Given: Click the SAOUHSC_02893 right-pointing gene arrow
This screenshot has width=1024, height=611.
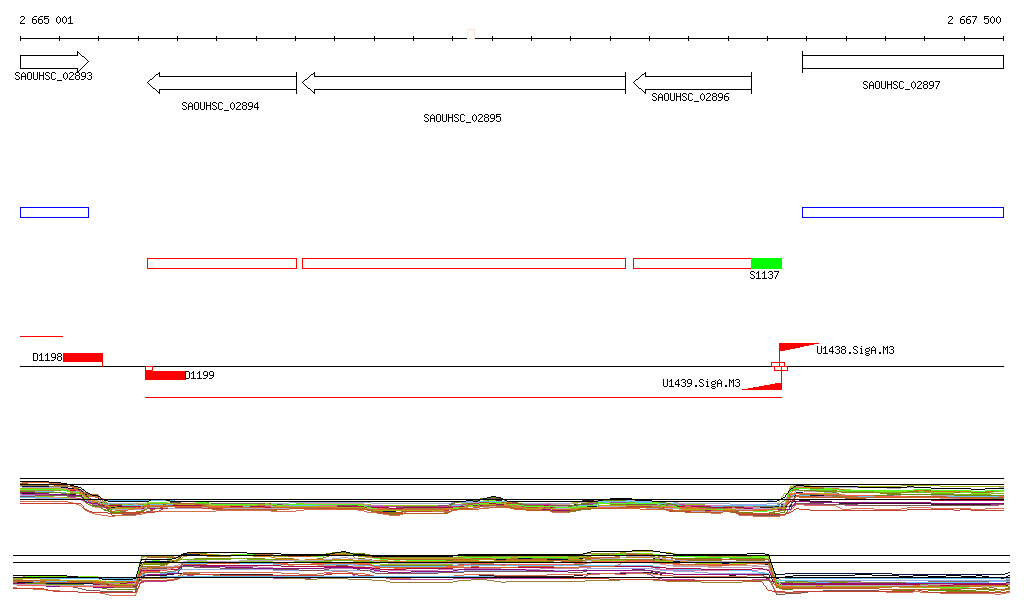Looking at the screenshot, I should point(54,61).
